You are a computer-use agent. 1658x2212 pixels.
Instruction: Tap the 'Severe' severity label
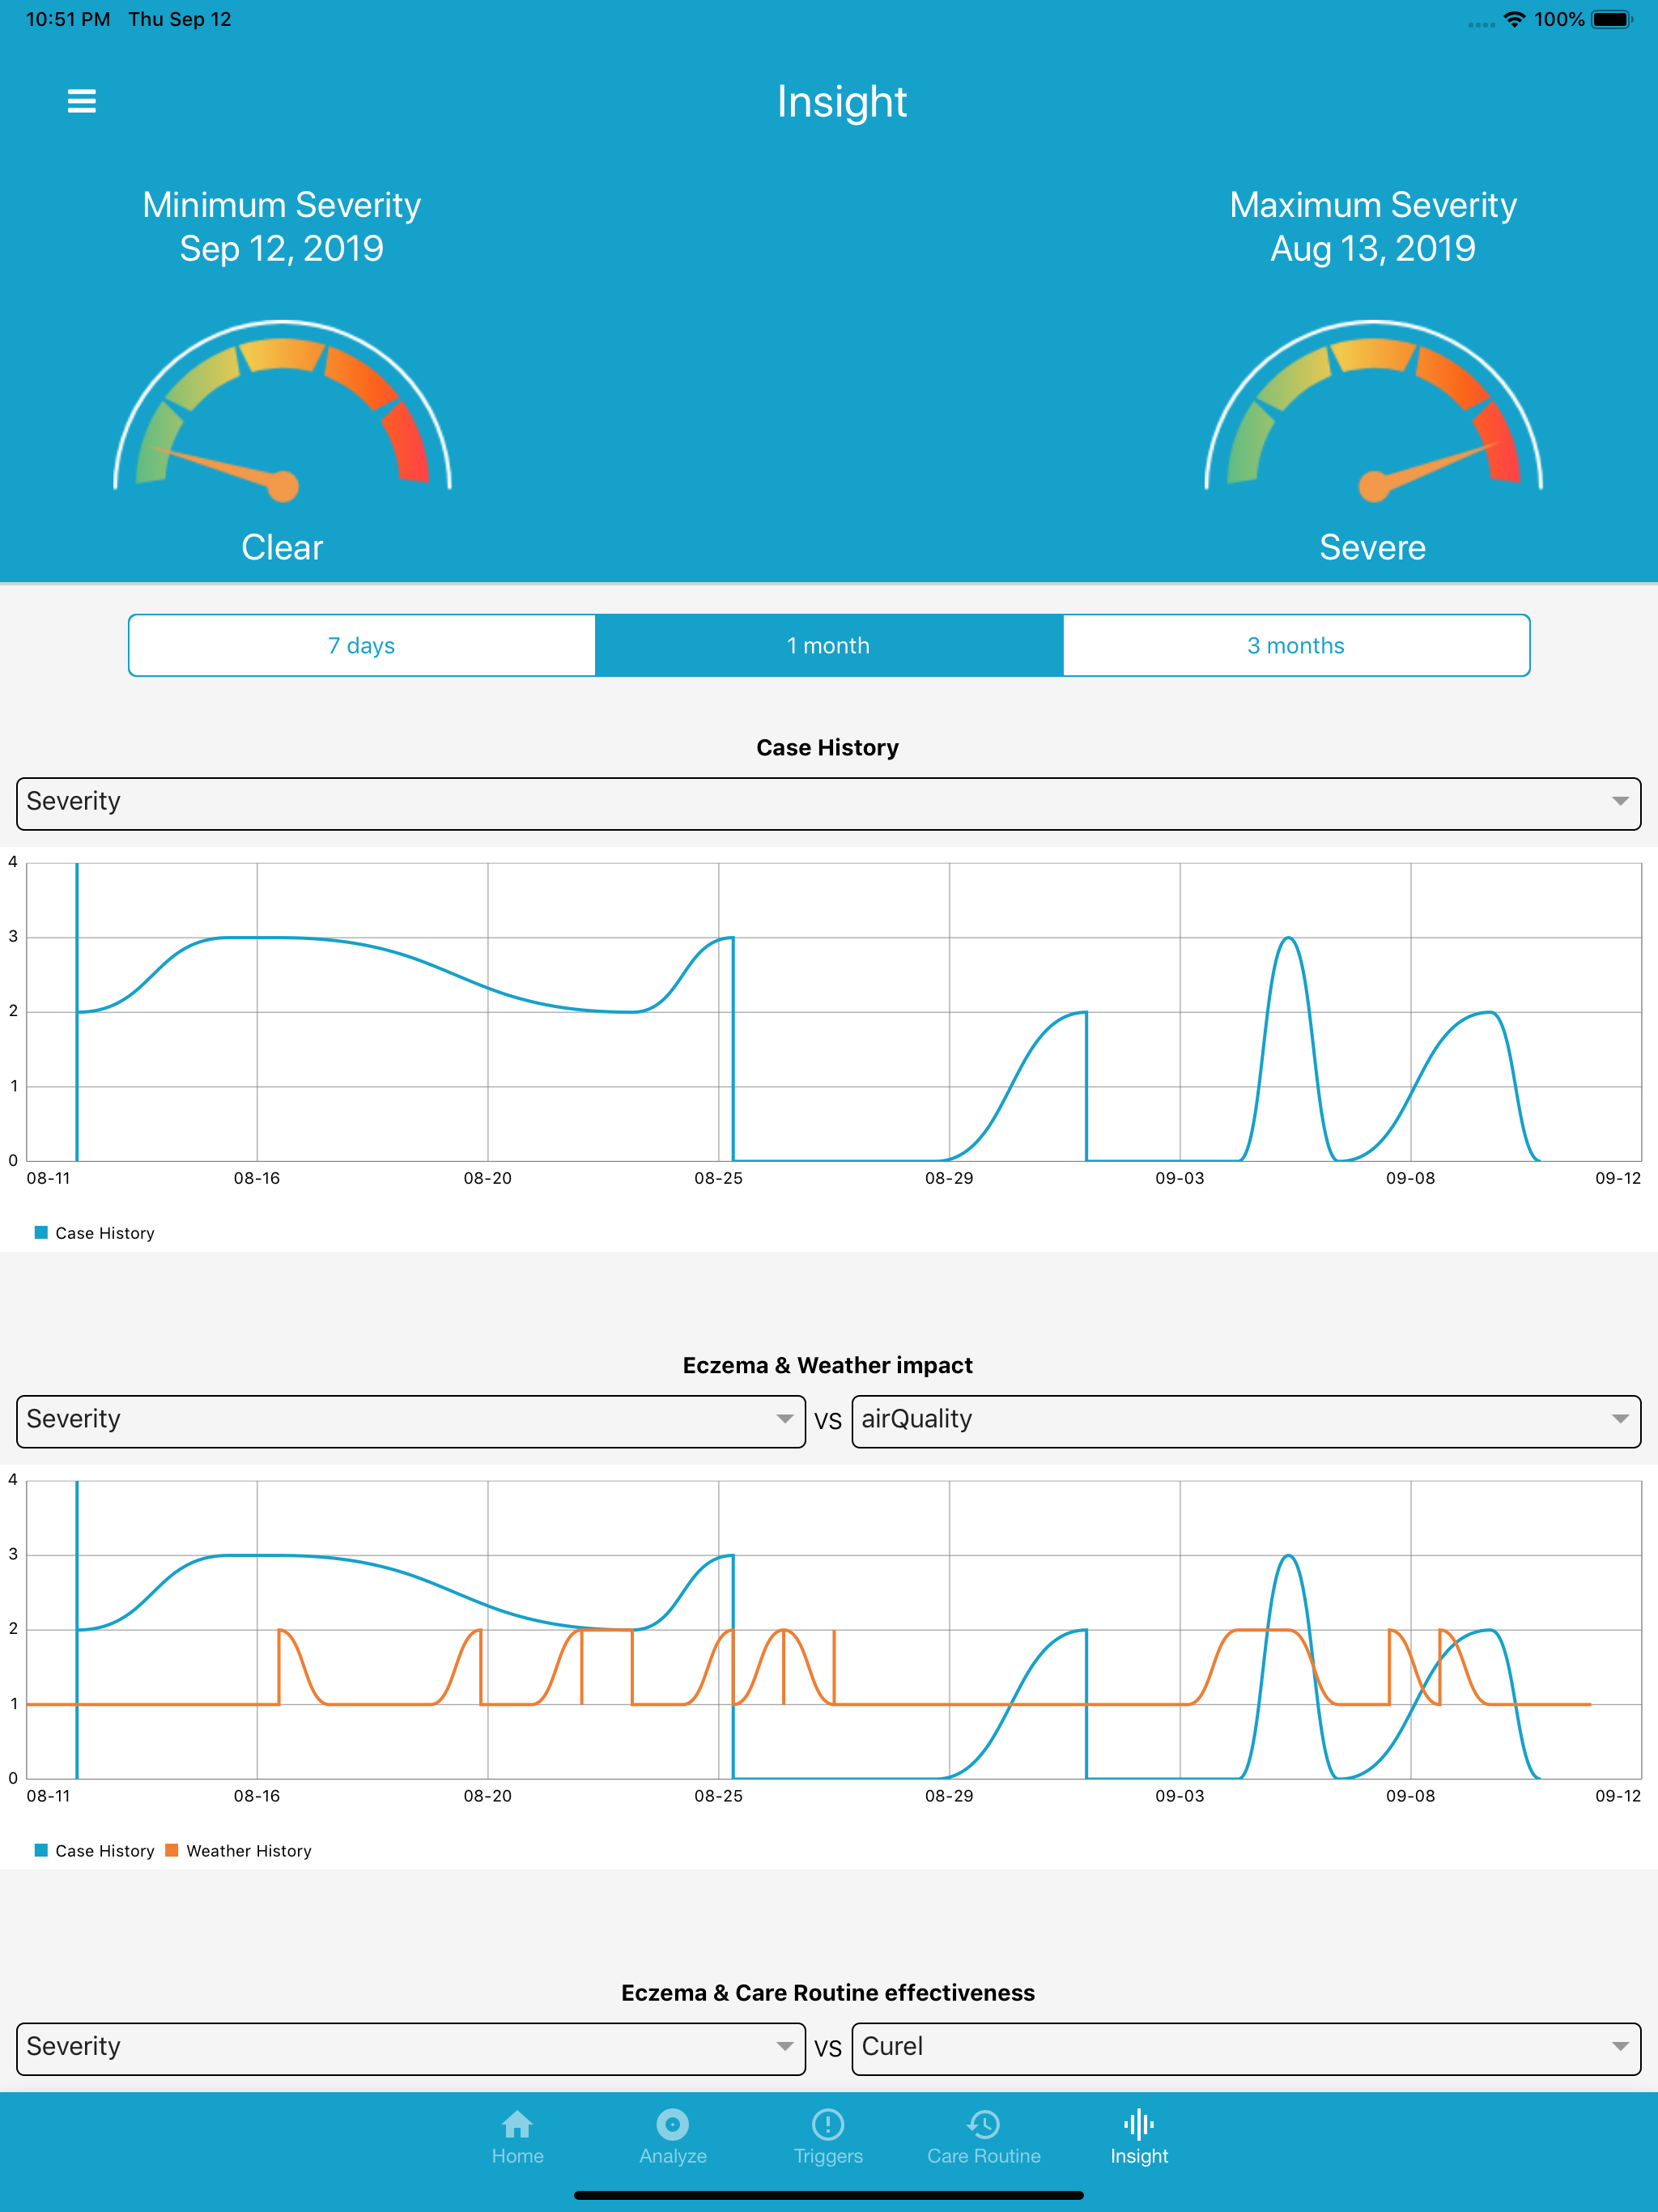(1373, 547)
